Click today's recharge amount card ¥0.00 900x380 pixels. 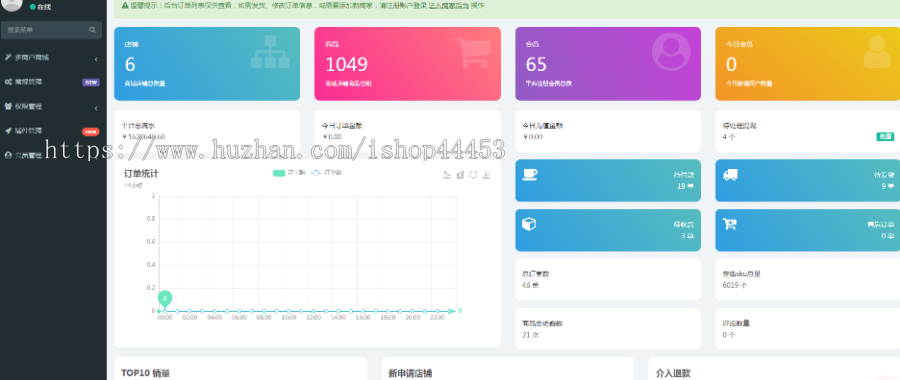(x=608, y=131)
